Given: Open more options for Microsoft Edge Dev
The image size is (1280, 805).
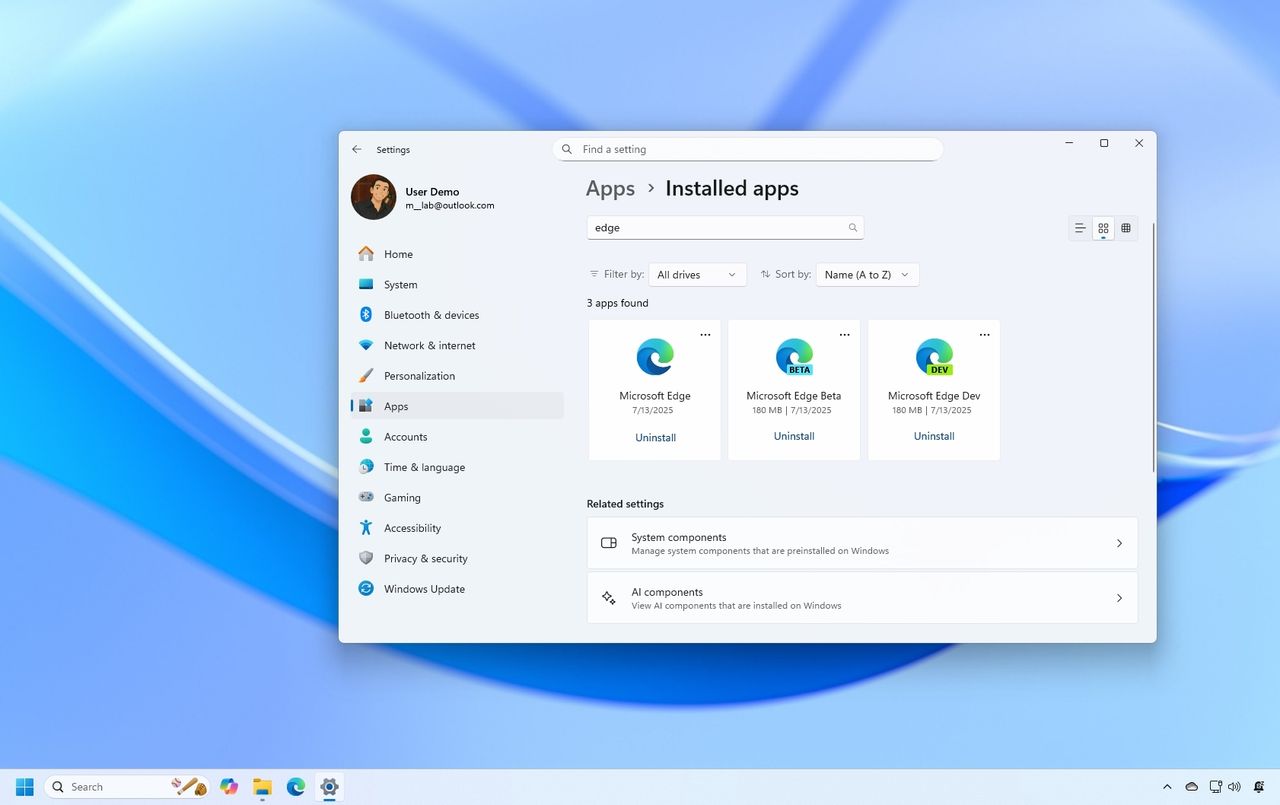Looking at the screenshot, I should tap(985, 335).
